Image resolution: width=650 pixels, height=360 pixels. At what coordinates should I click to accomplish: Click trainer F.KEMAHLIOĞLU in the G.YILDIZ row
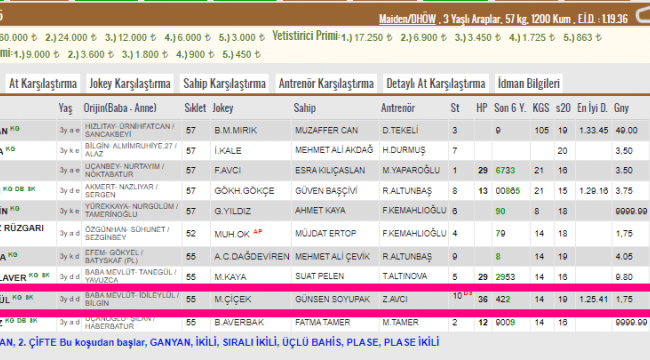(414, 211)
